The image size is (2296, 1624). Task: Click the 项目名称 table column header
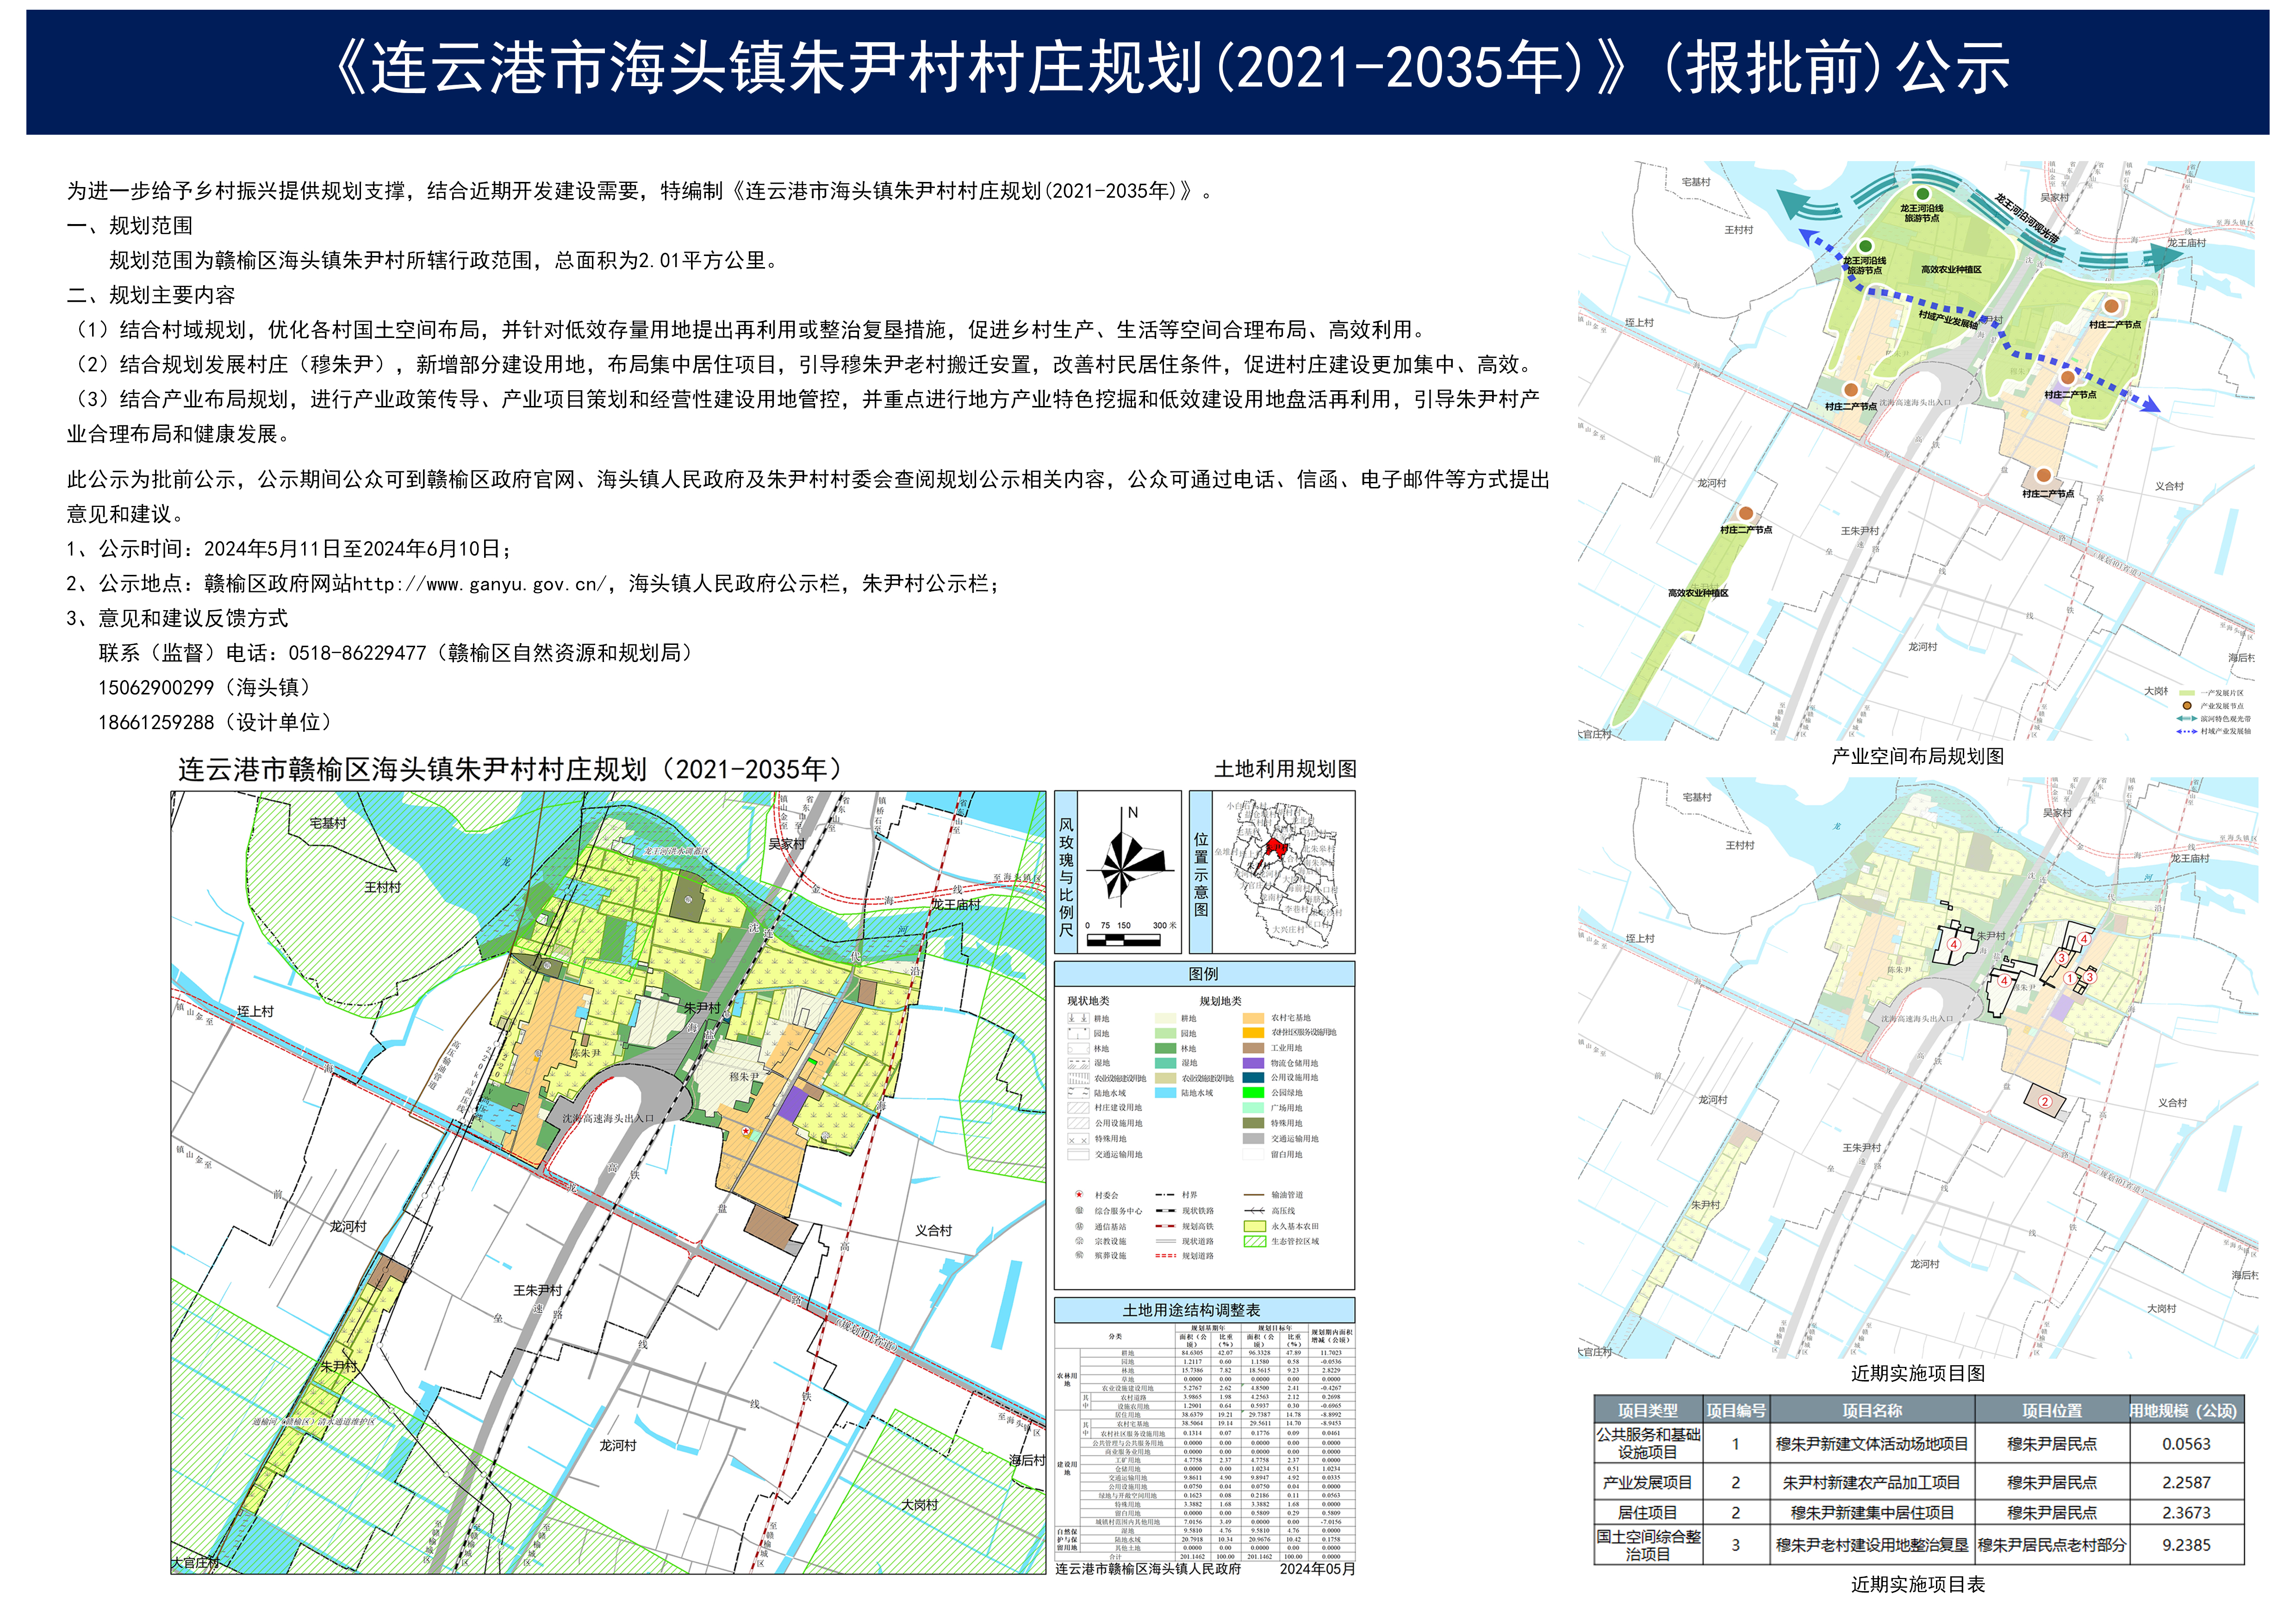point(1872,1410)
